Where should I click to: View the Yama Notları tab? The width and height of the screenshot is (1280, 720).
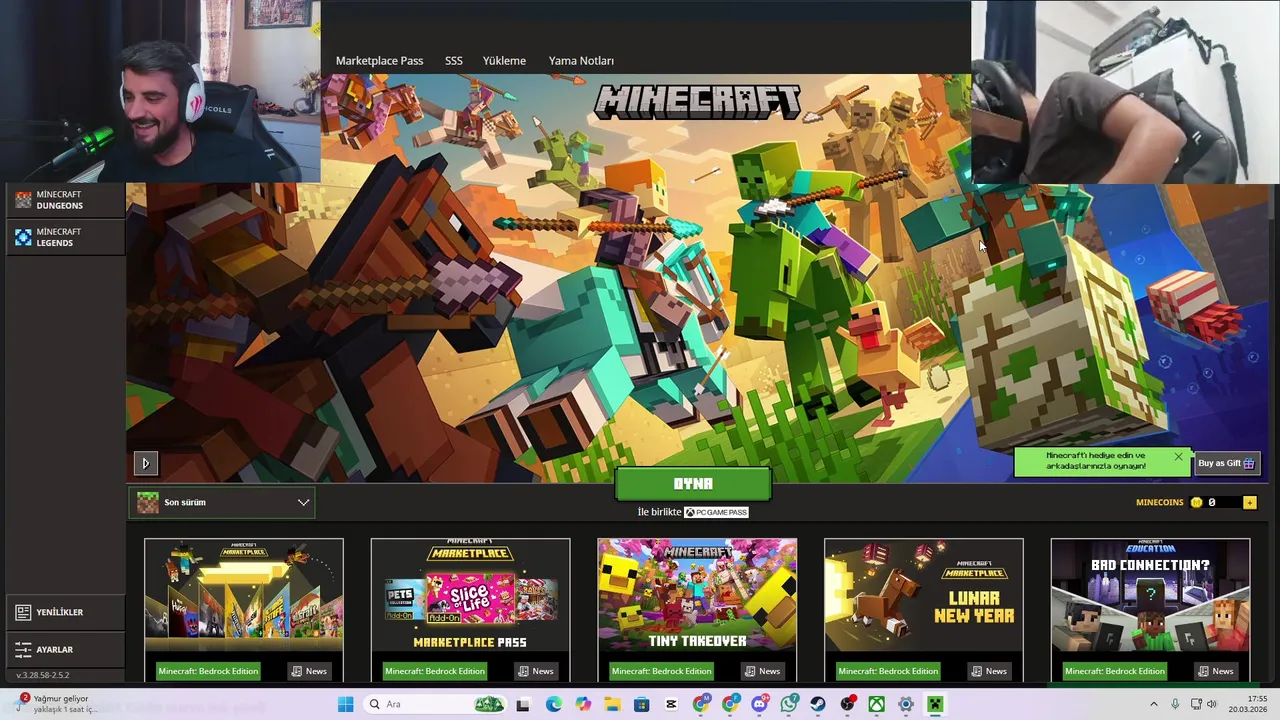pyautogui.click(x=581, y=61)
